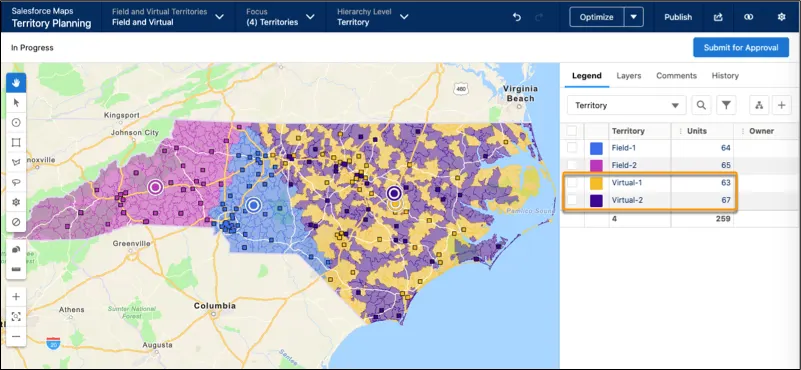
Task: Expand the Focus (4) Territories dropdown
Action: click(280, 17)
